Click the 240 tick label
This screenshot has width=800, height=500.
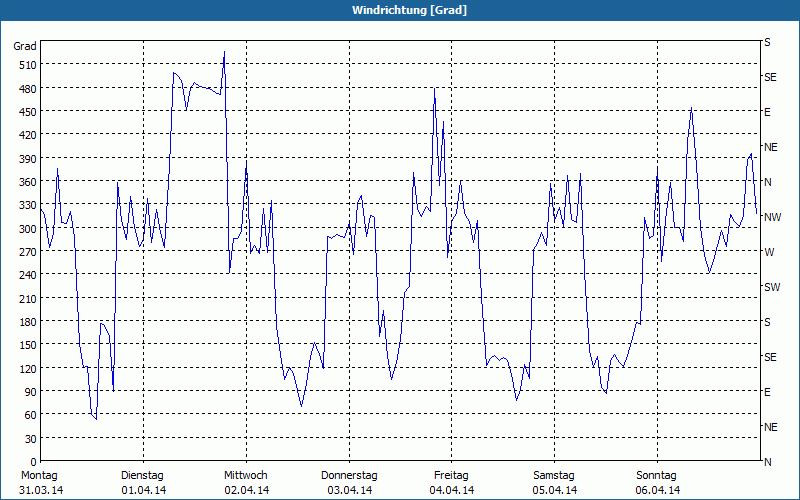(28, 276)
